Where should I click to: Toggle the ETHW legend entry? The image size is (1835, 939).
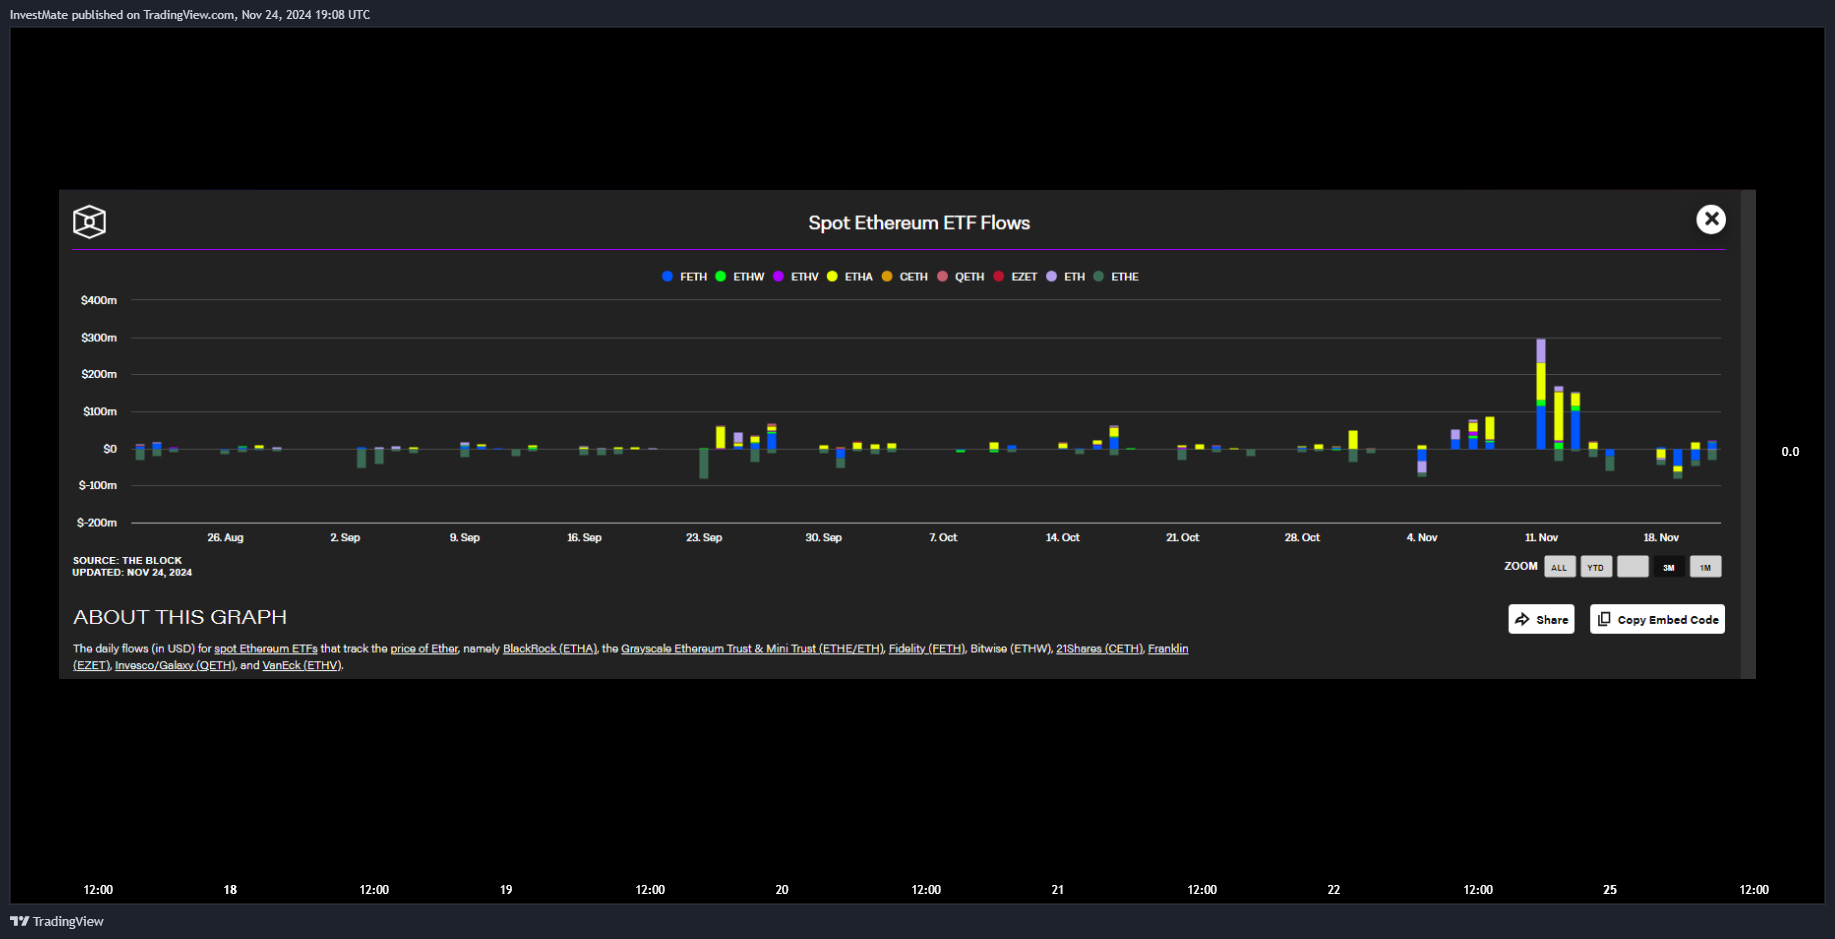click(740, 277)
